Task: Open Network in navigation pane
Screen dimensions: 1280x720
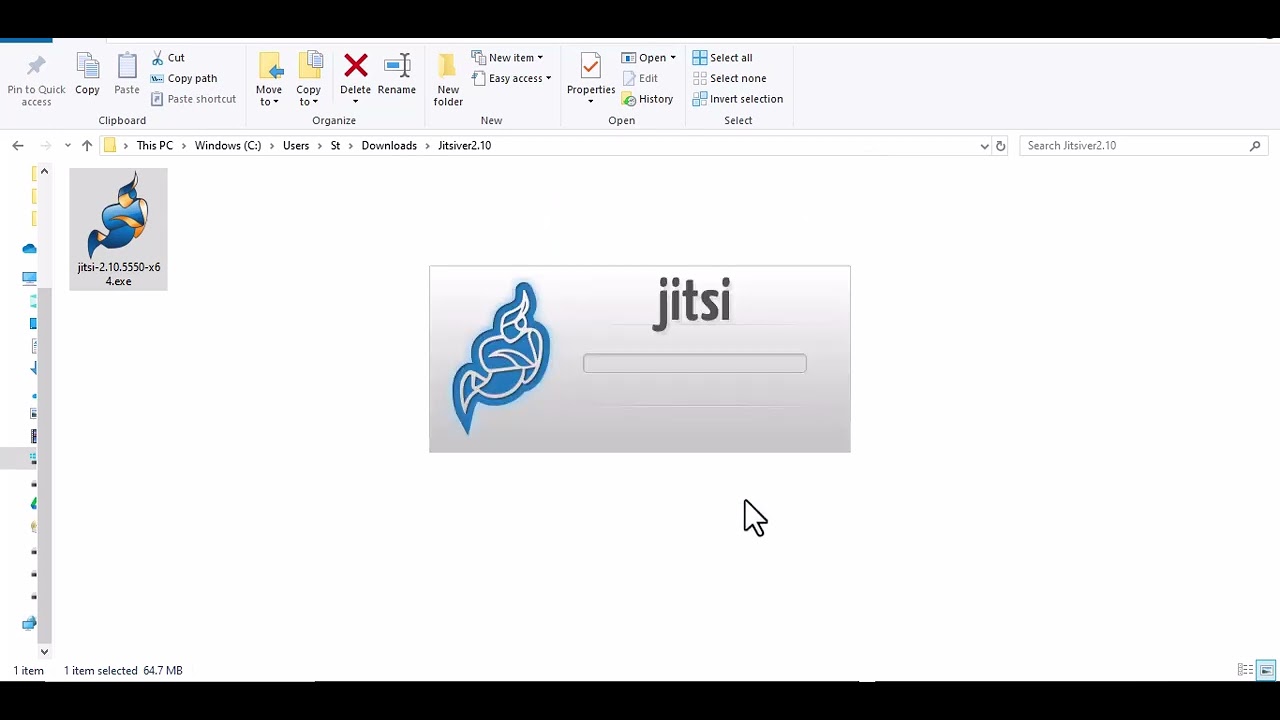Action: click(29, 624)
